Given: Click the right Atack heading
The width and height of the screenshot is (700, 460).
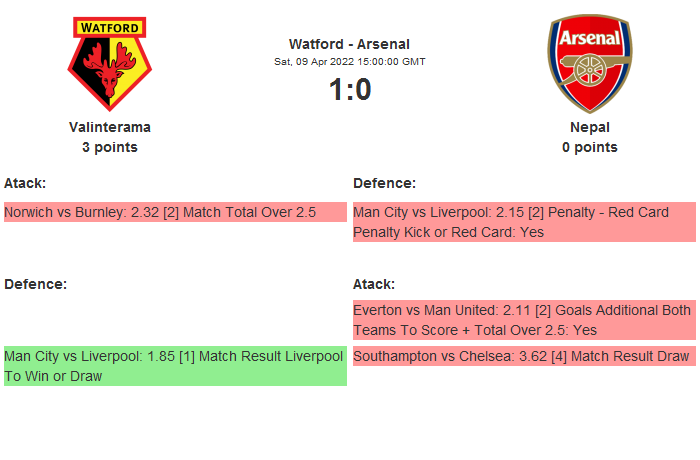Looking at the screenshot, I should [x=374, y=284].
